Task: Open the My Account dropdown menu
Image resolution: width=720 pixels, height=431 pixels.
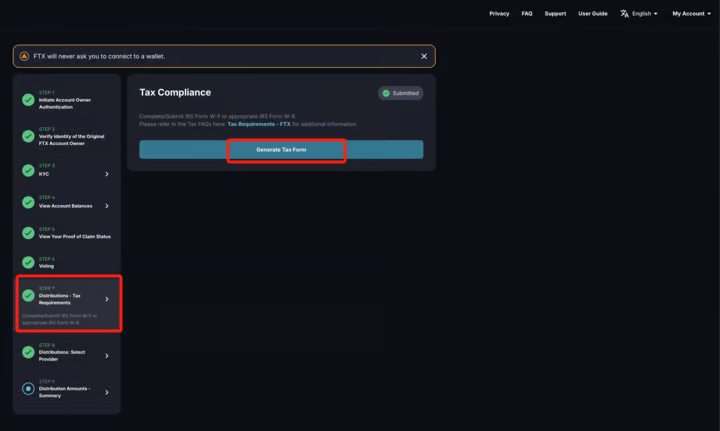Action: tap(691, 14)
